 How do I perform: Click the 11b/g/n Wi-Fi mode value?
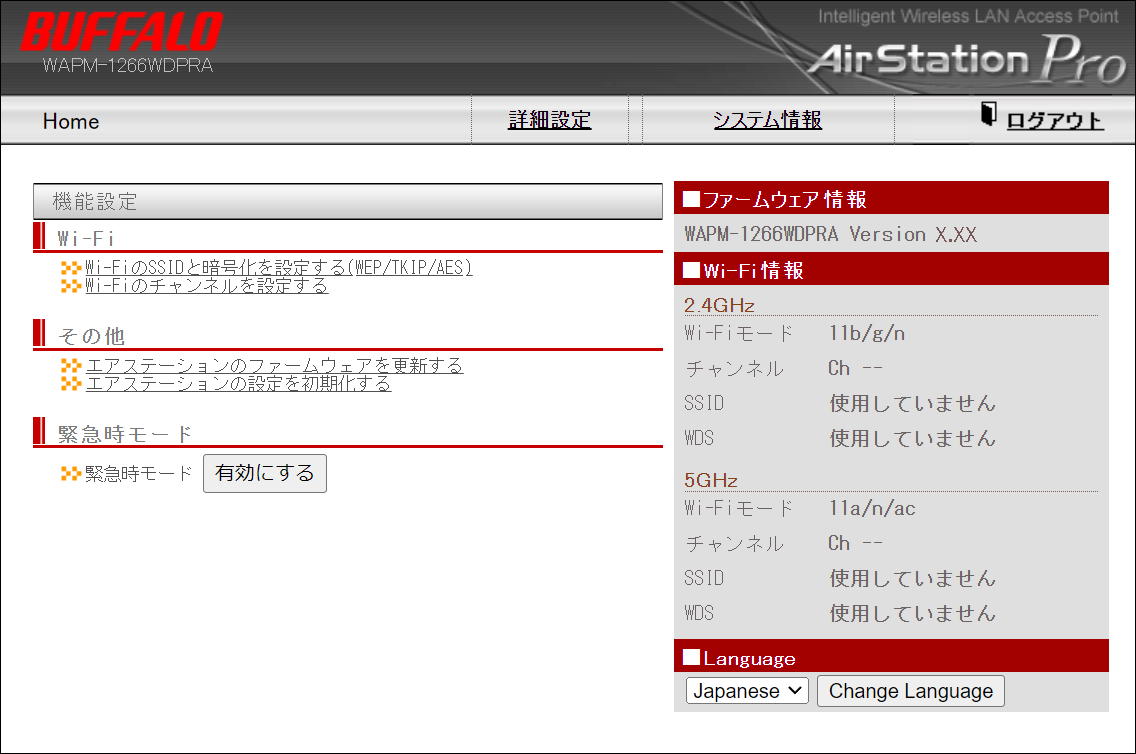[x=867, y=334]
